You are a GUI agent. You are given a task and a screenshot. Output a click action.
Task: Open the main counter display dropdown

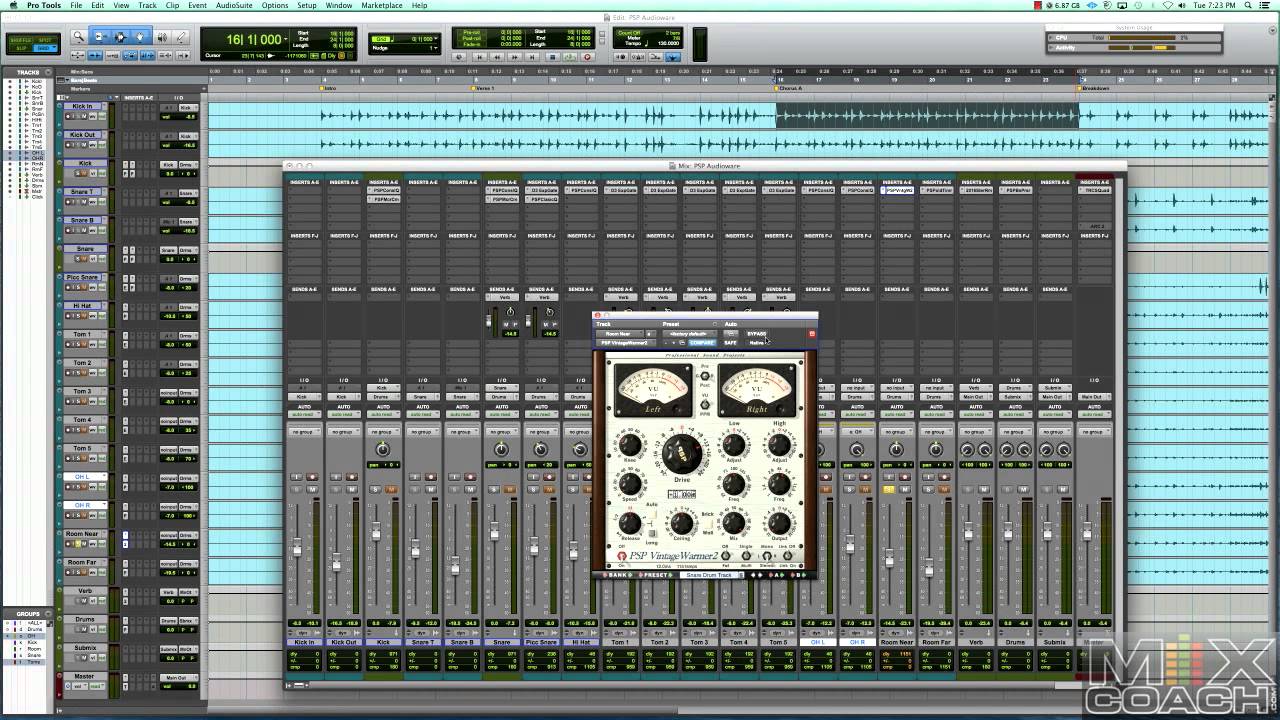(x=286, y=39)
